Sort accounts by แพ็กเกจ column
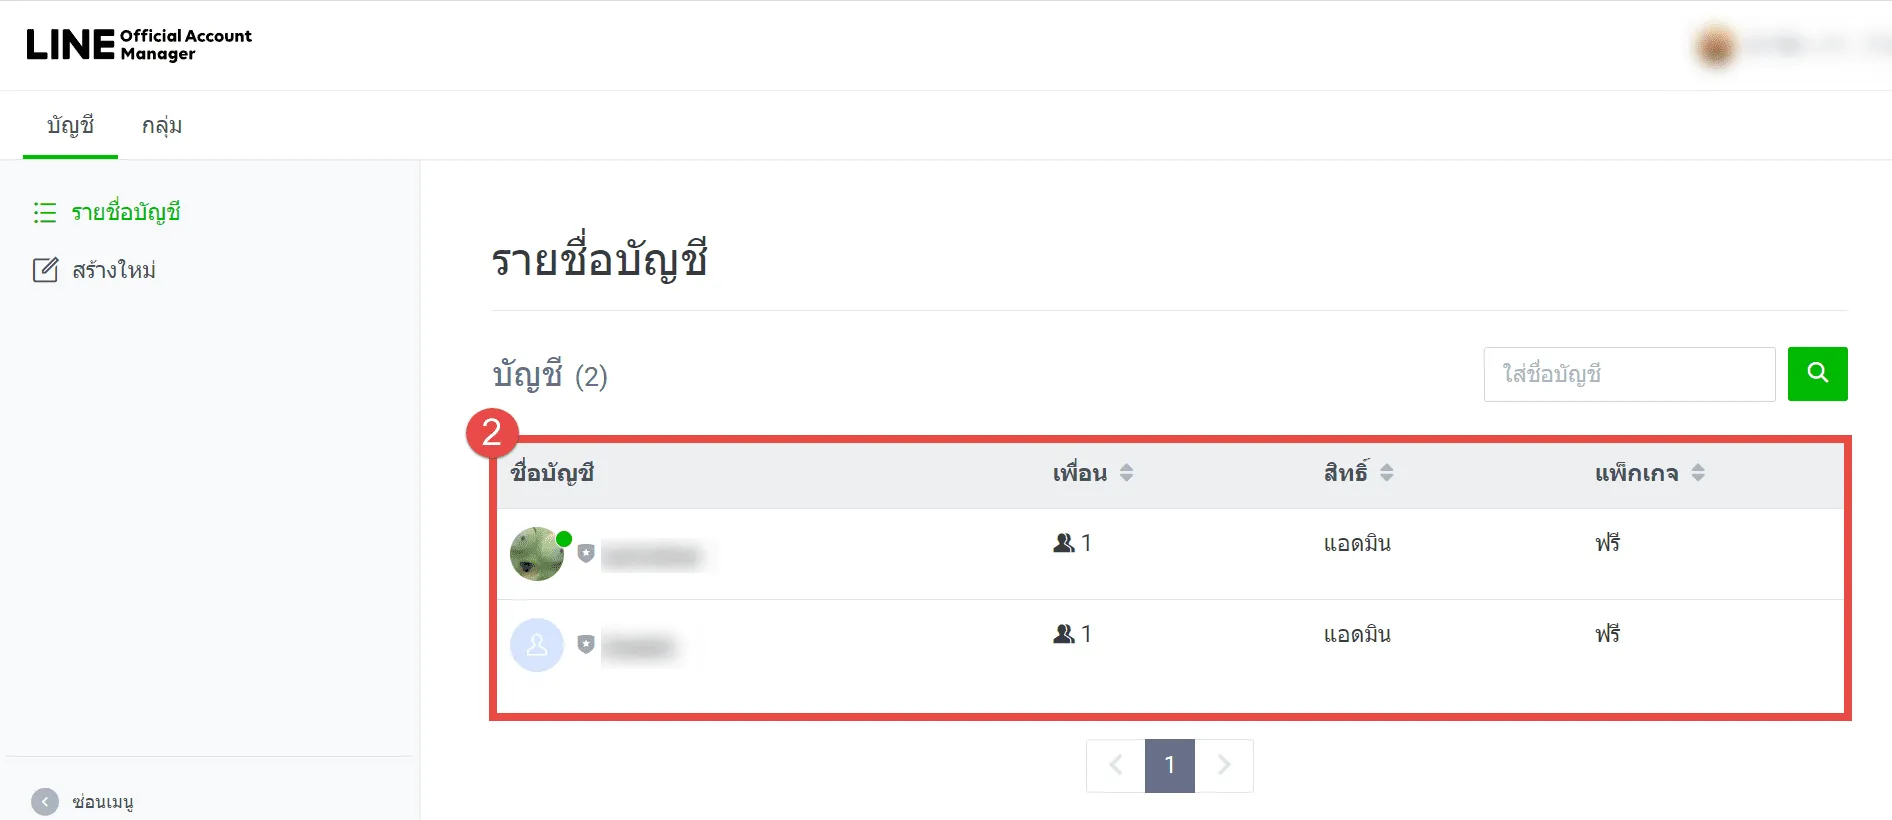The height and width of the screenshot is (820, 1892). pyautogui.click(x=1698, y=473)
